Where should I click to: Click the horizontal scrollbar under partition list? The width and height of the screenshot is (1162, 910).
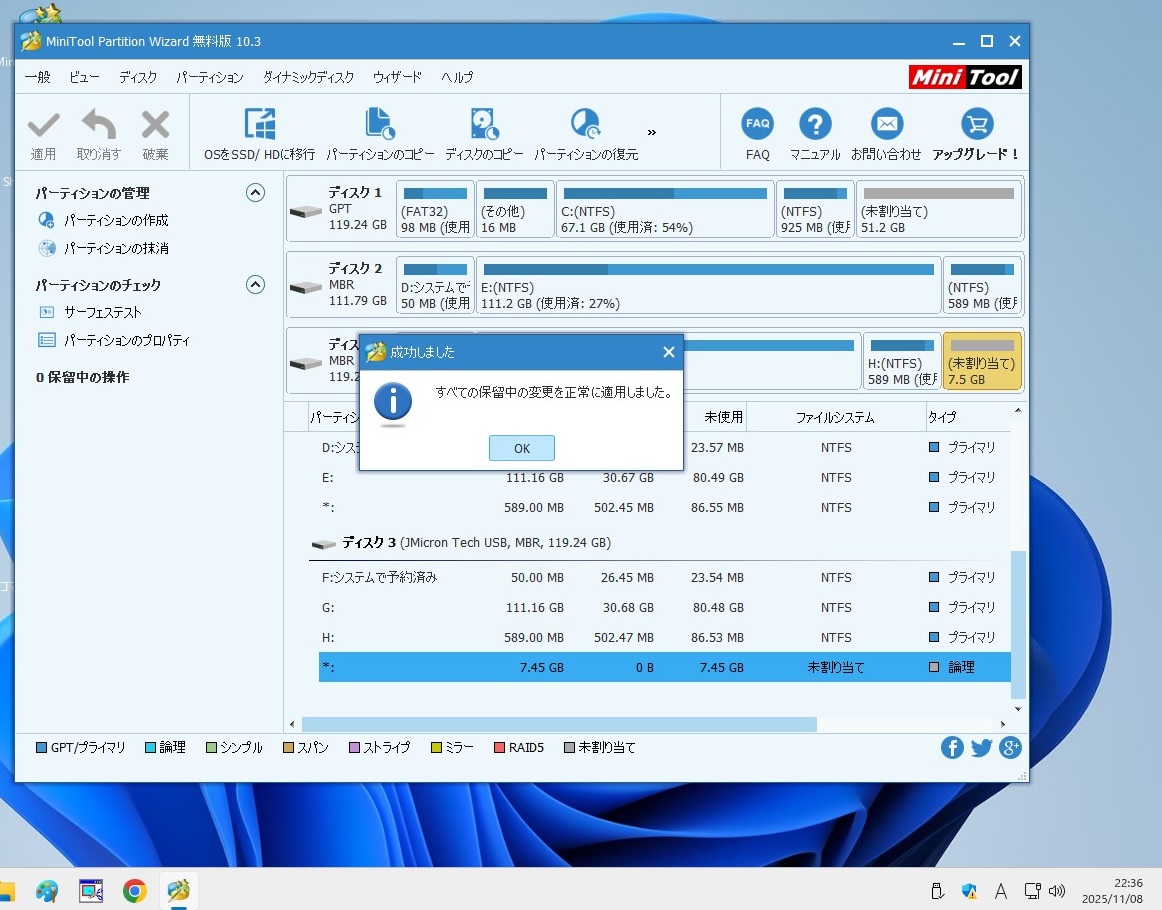558,724
